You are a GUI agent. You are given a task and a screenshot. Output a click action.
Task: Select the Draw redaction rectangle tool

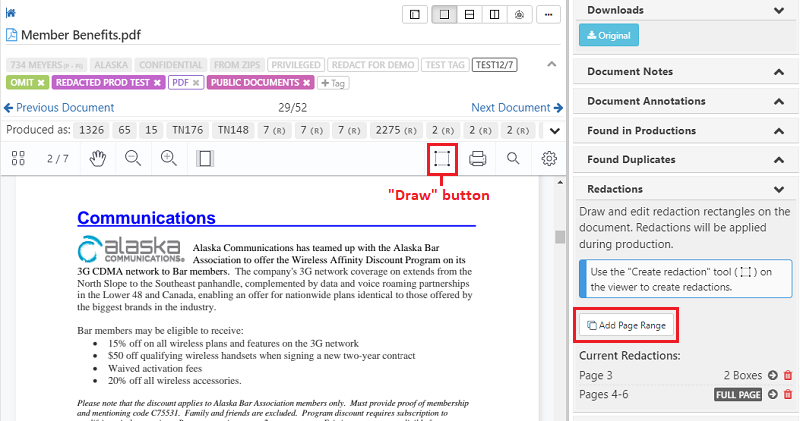[x=442, y=159]
